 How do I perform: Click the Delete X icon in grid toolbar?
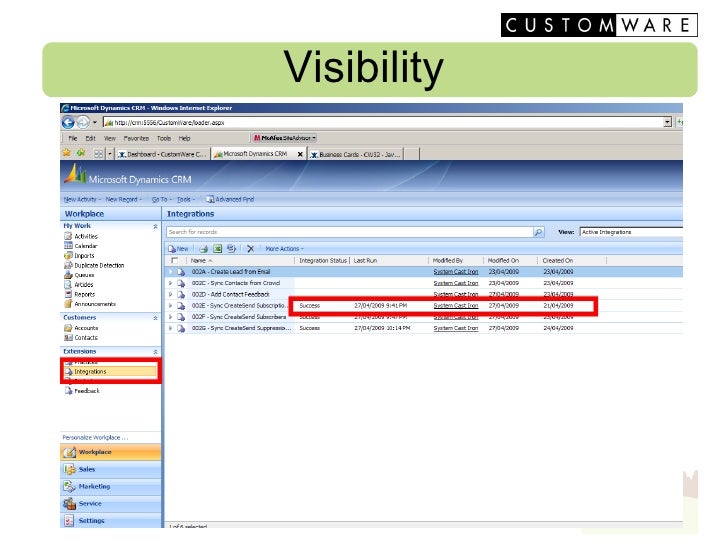click(x=251, y=249)
